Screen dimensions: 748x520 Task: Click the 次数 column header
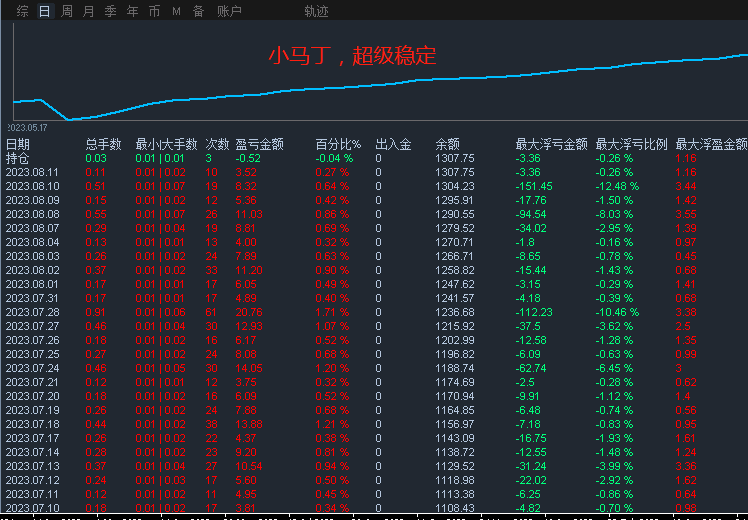click(218, 144)
